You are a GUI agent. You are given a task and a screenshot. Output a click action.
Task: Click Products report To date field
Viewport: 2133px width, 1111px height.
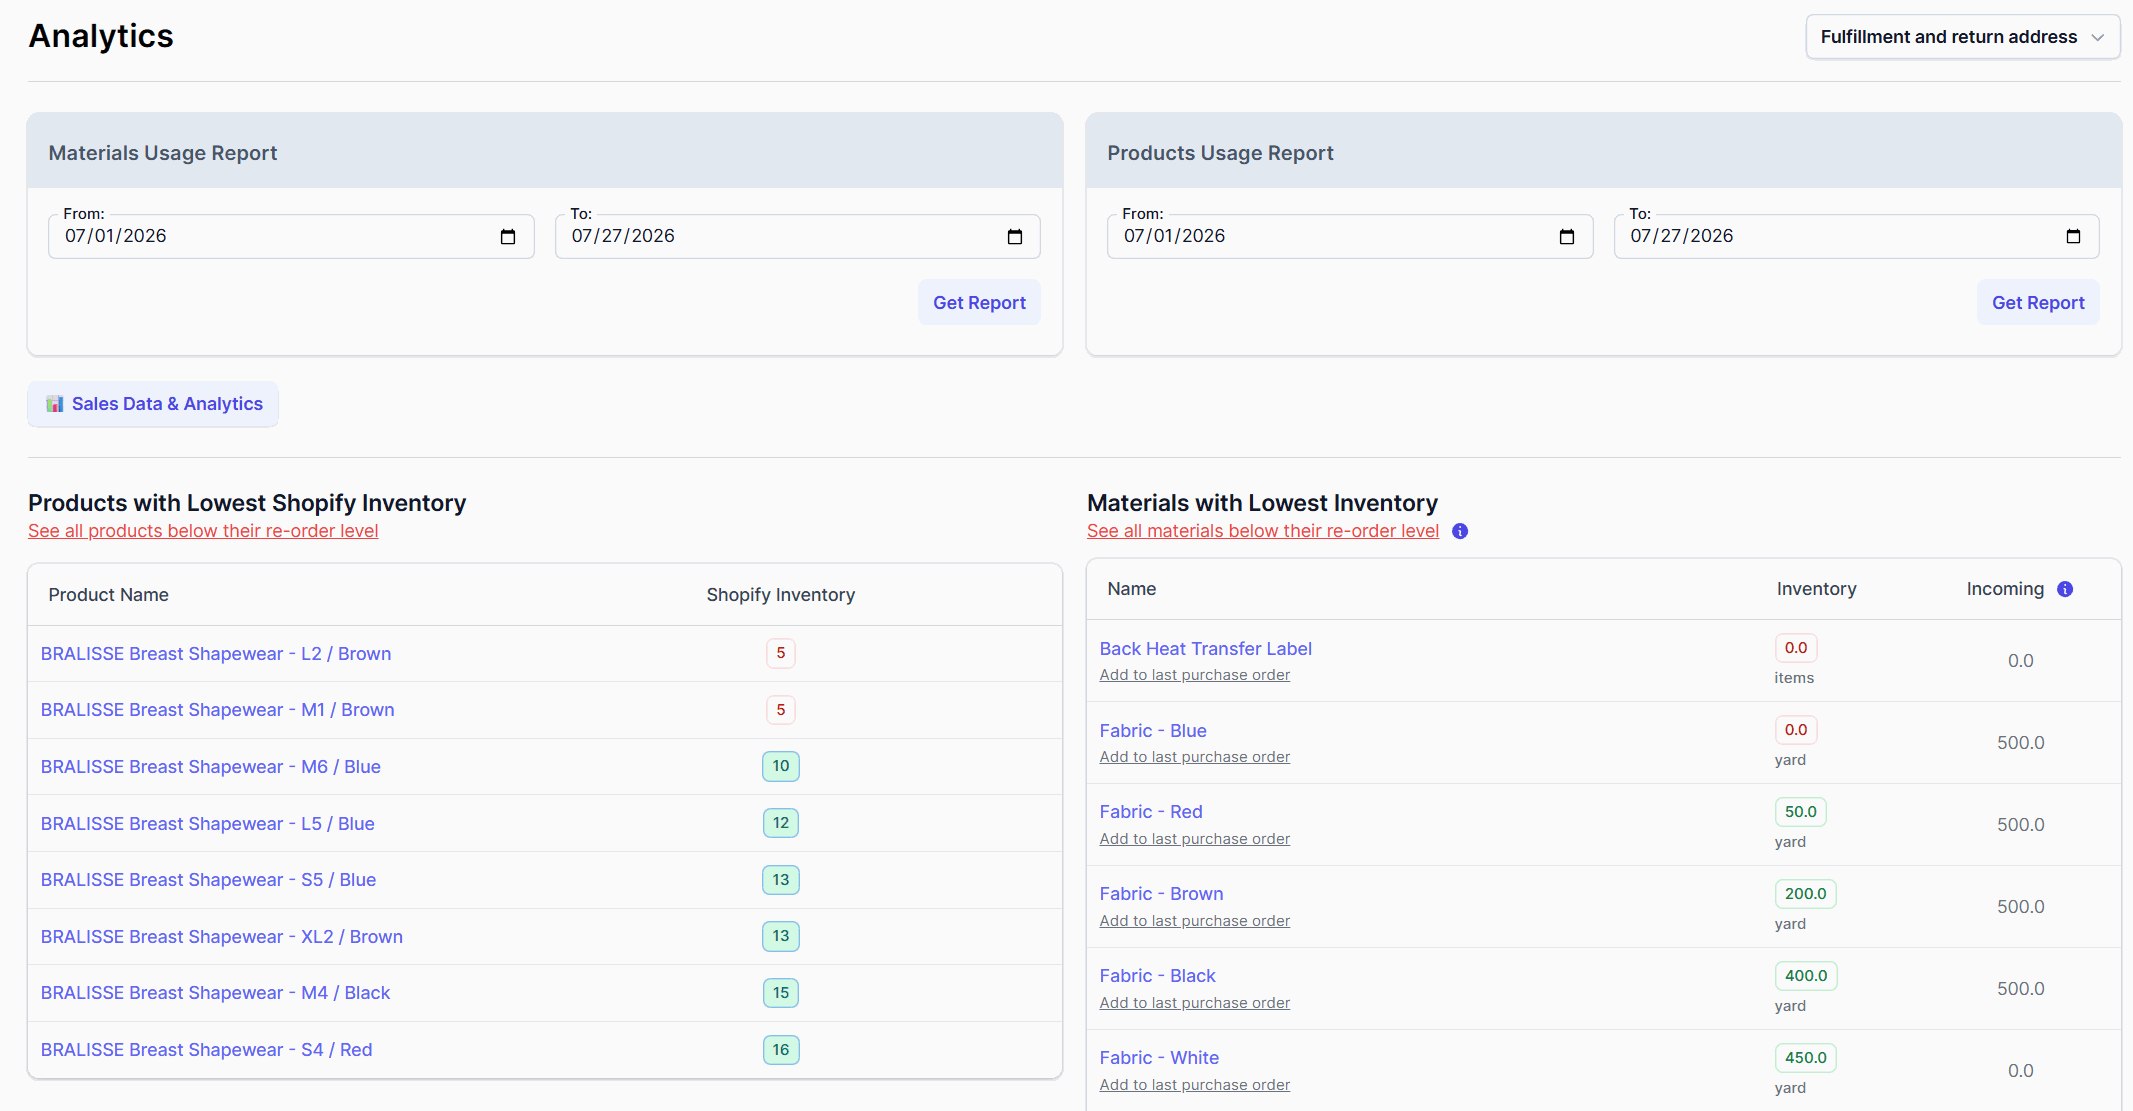1856,237
